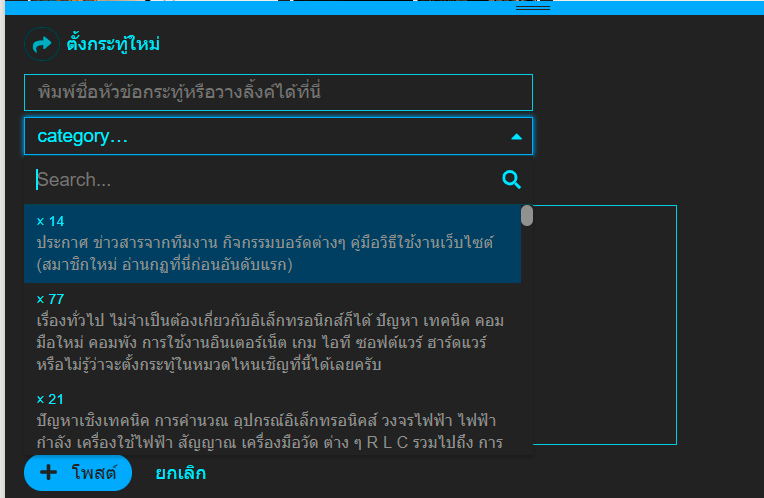Click the โพสต์ post button
This screenshot has height=498, width=764.
click(x=78, y=473)
